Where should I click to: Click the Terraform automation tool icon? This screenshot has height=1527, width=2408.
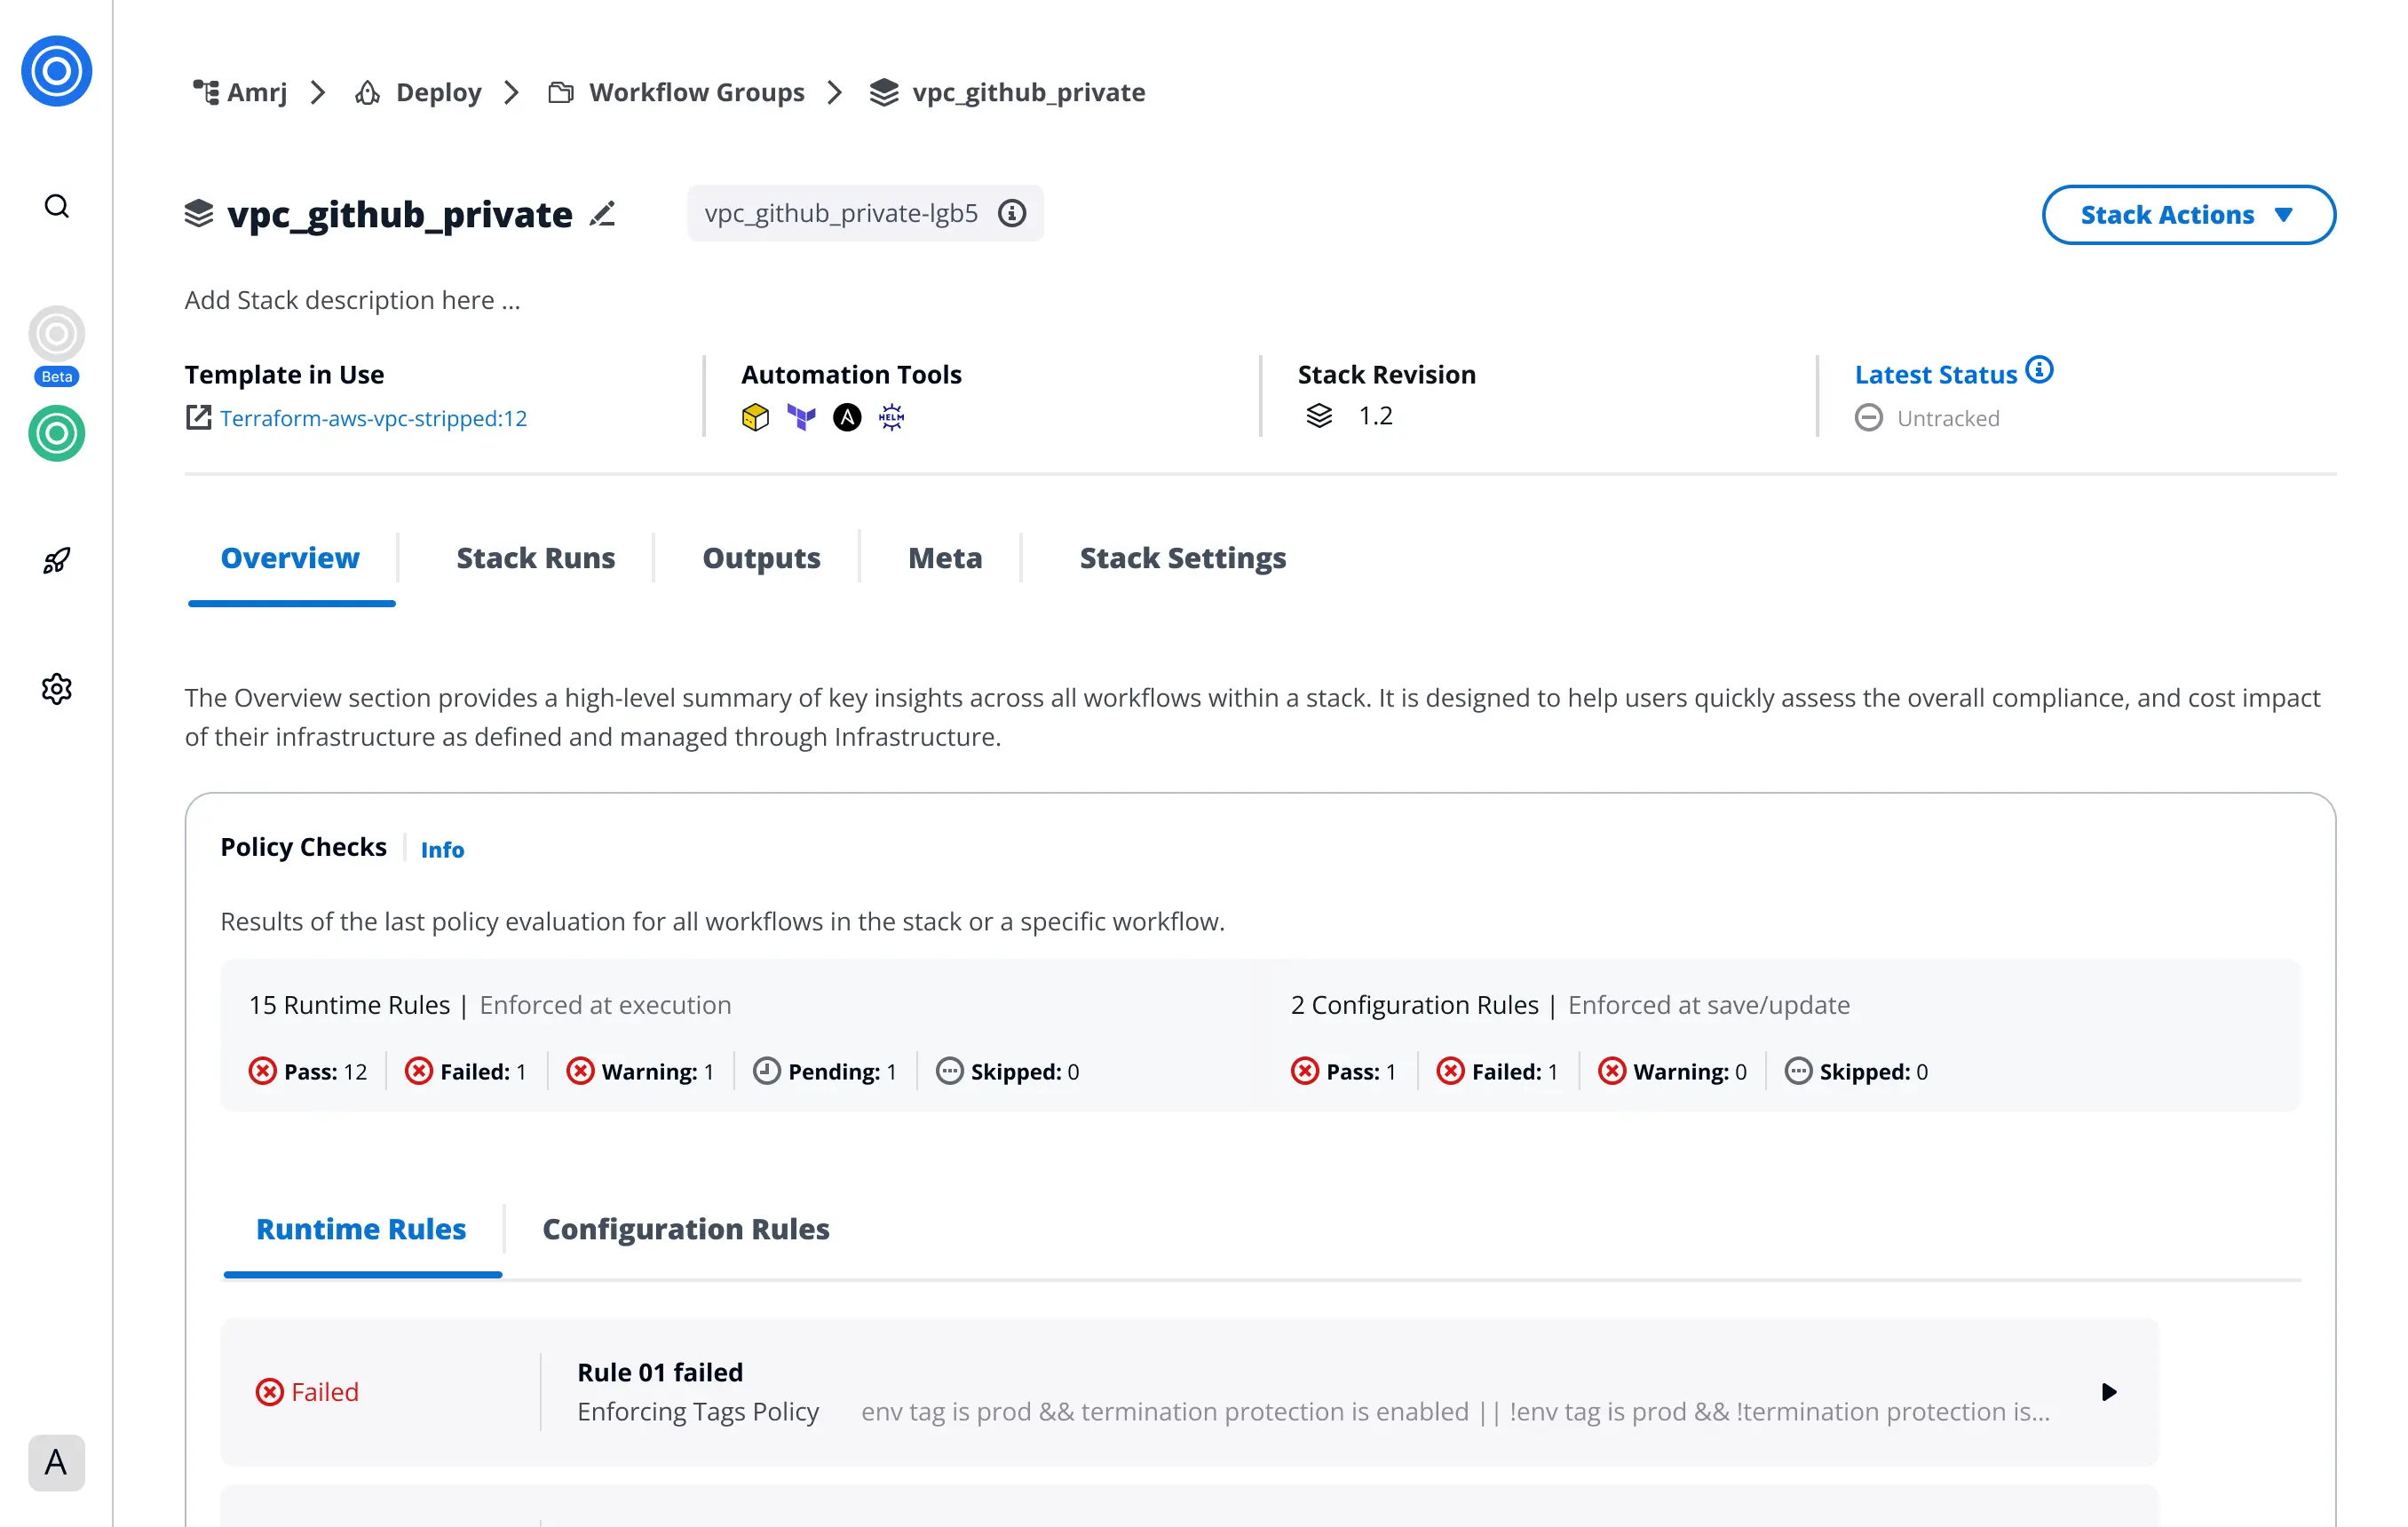pyautogui.click(x=801, y=417)
